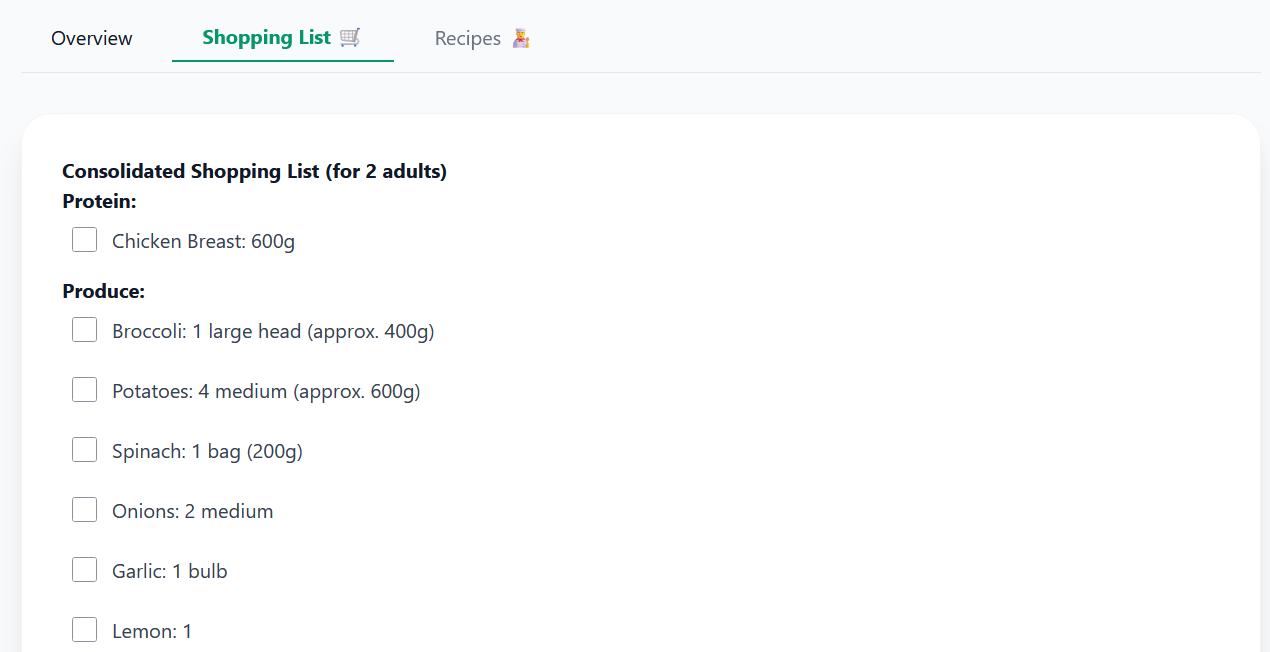Click the 'Potatoes: 4 medium' label text

coord(266,391)
